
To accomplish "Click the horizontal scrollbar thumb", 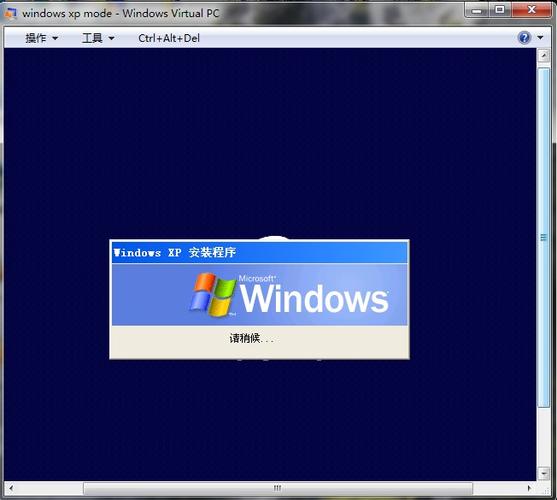I will pyautogui.click(x=278, y=488).
